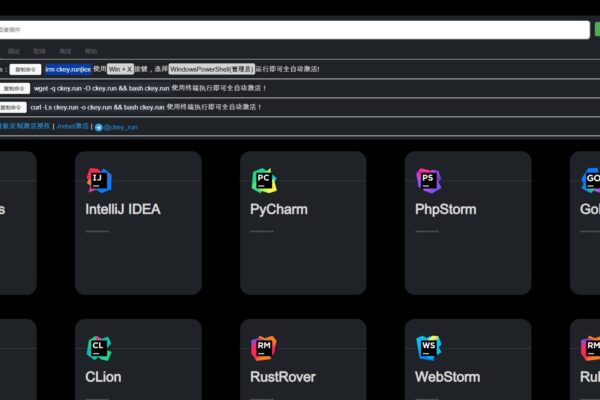600x400 pixels.
Task: Select the 'PhpStorm' card title
Action: [x=445, y=210]
